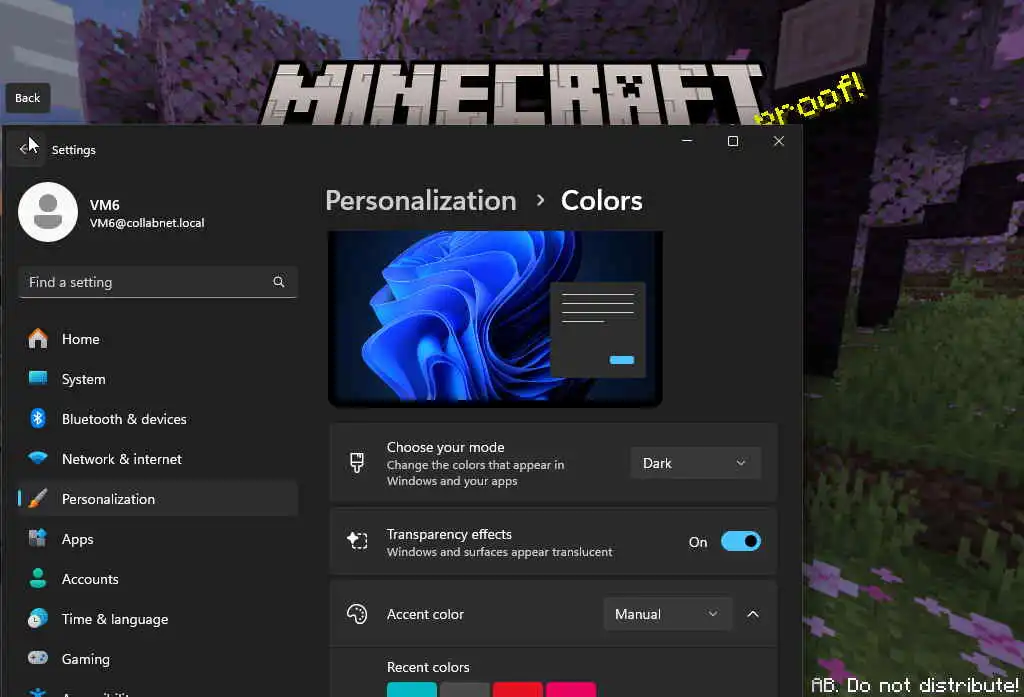Screen dimensions: 1024x697
Task: Click the Accent color palette icon
Action: pyautogui.click(x=357, y=614)
